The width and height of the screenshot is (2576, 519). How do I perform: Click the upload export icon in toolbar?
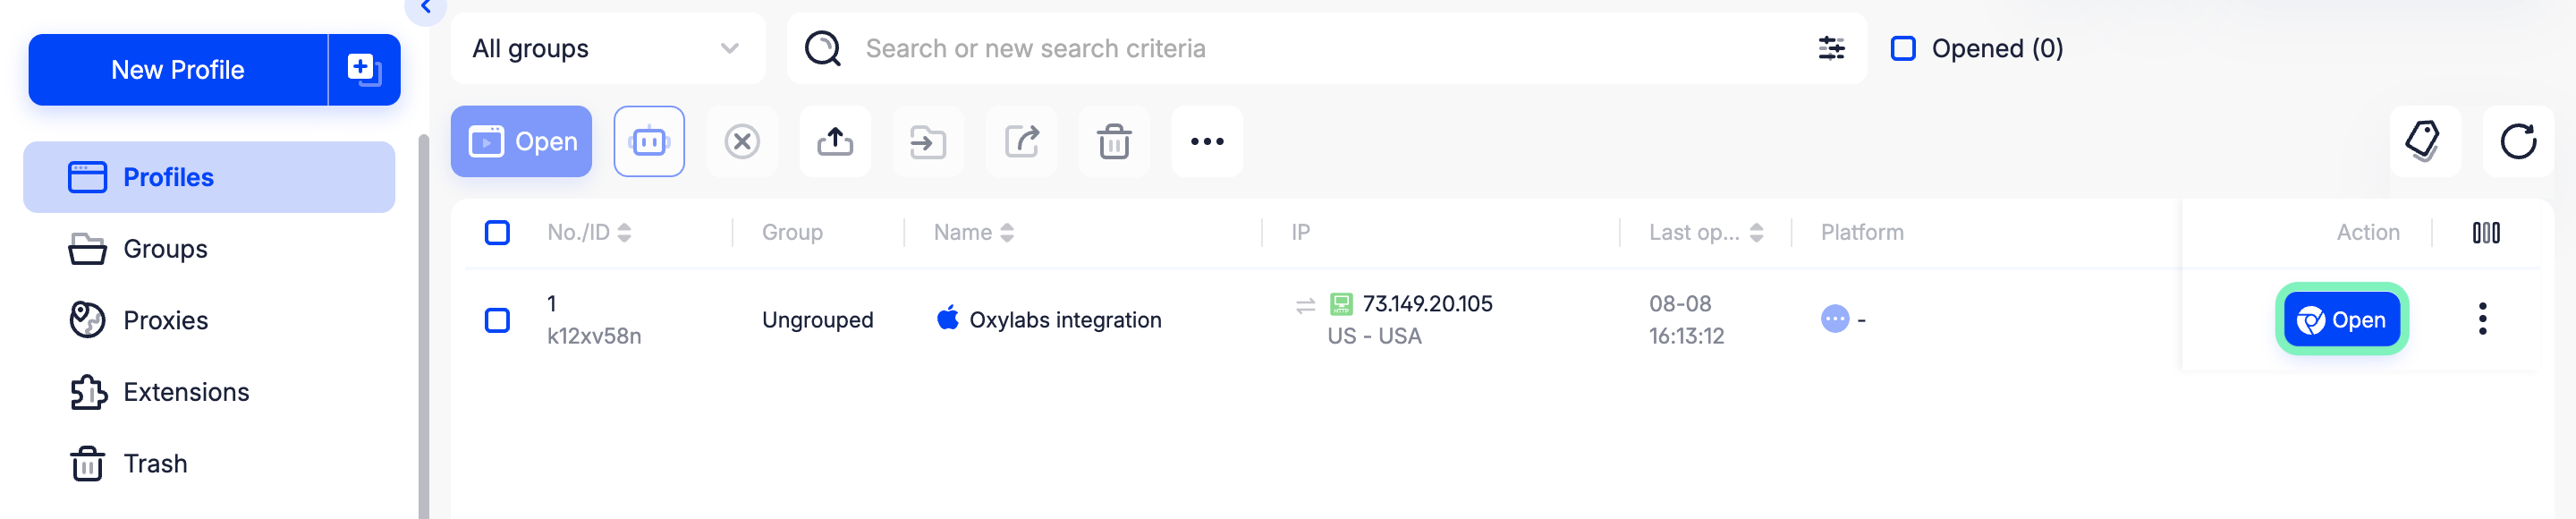click(834, 142)
